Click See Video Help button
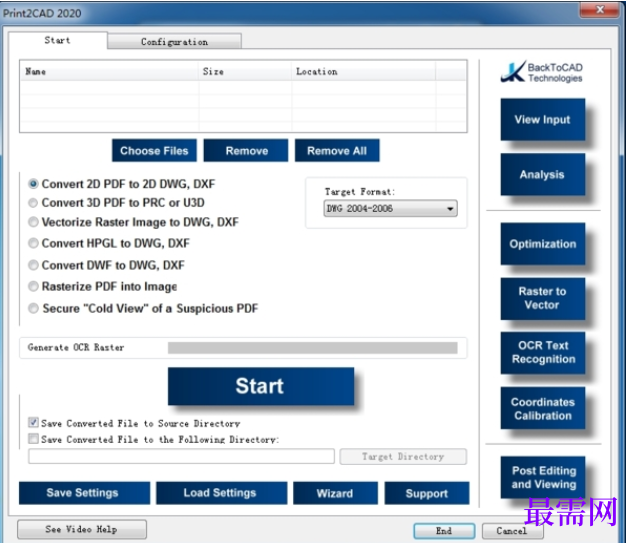 click(82, 529)
